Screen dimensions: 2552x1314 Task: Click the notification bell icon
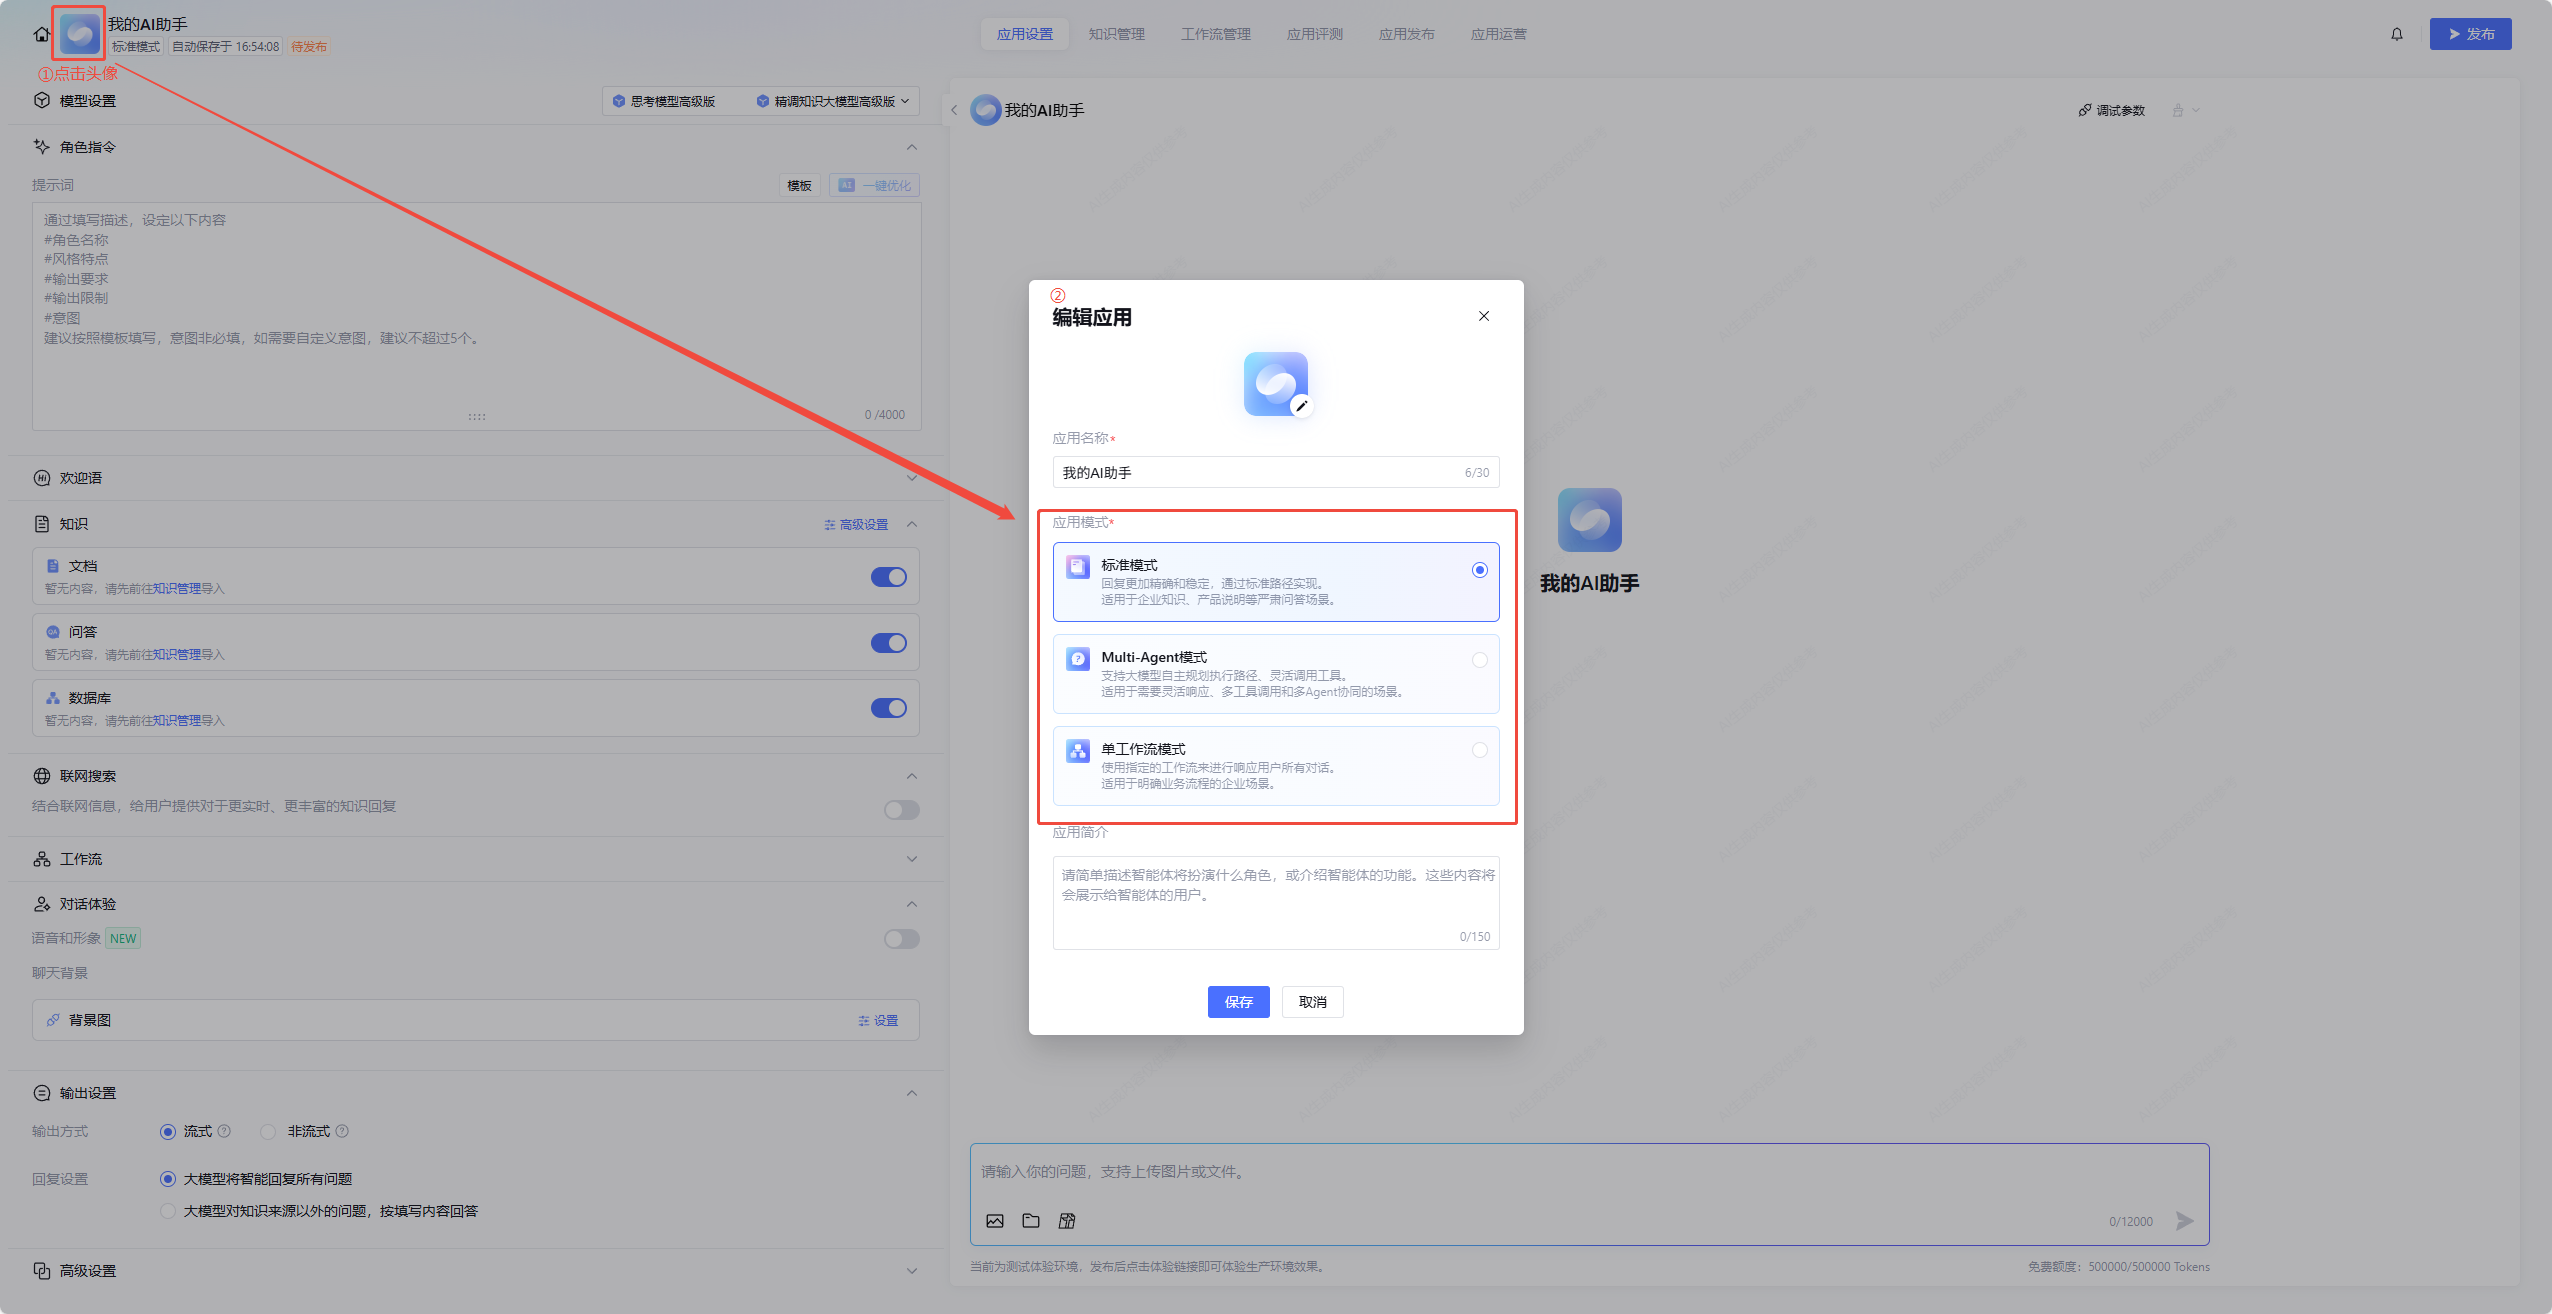coord(2397,34)
